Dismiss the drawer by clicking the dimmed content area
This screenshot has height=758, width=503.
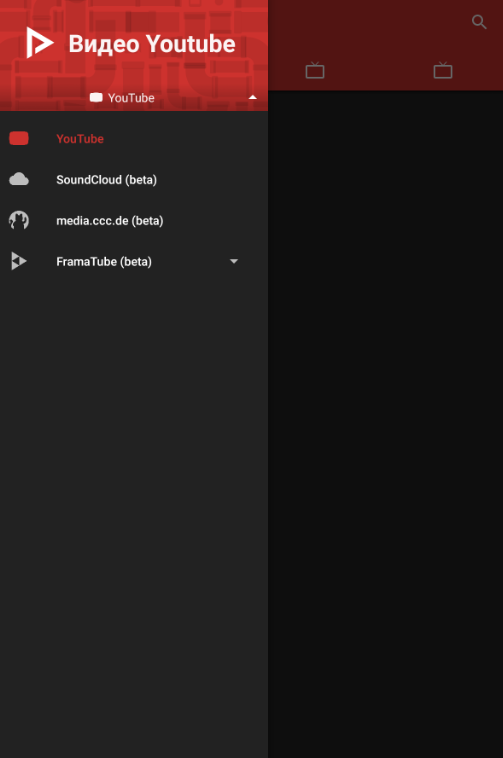tap(386, 423)
